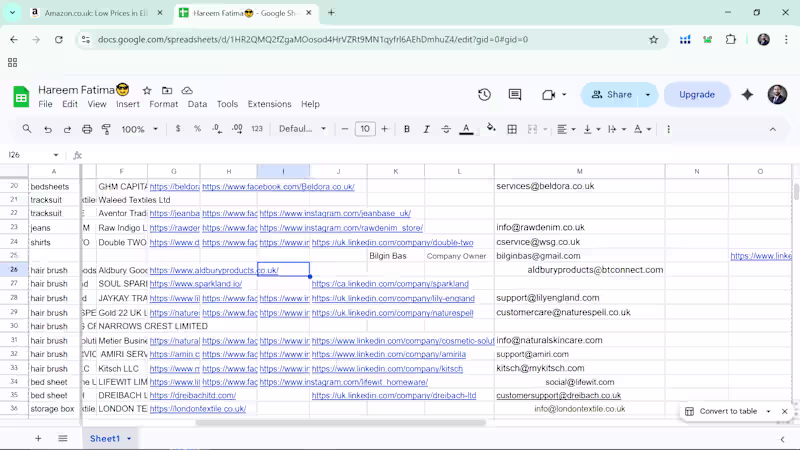
Task: Click the Share button
Action: pos(612,94)
